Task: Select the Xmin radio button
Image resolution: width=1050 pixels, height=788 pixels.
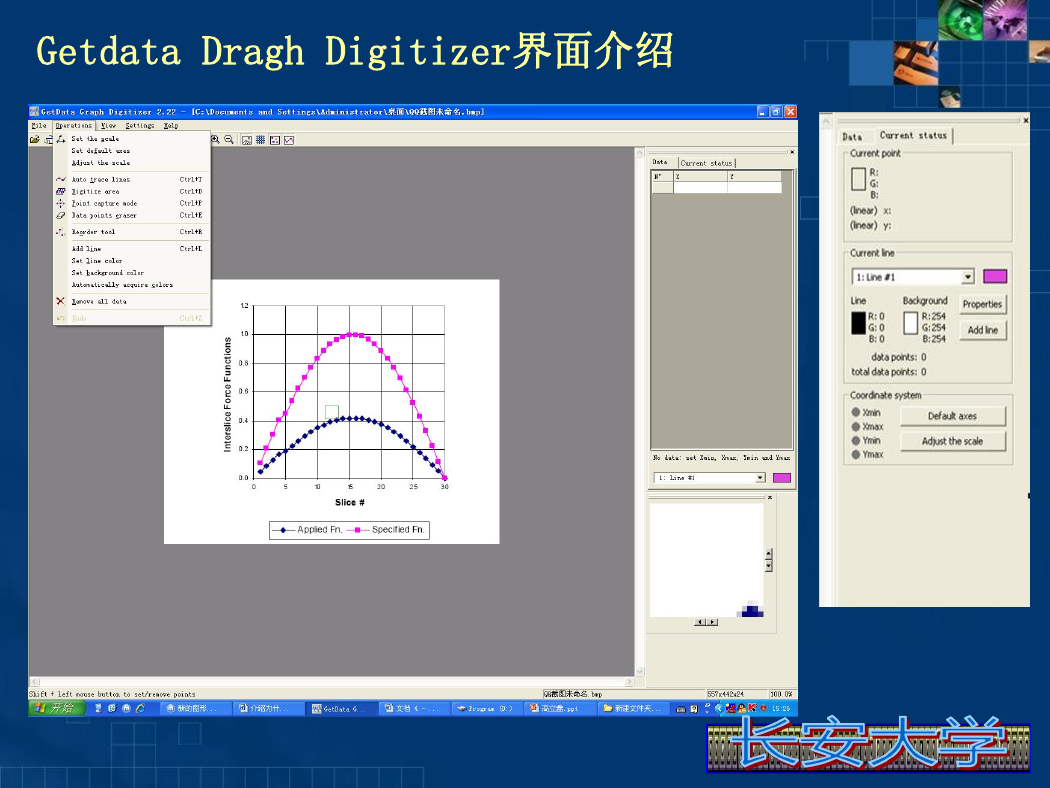Action: [856, 412]
